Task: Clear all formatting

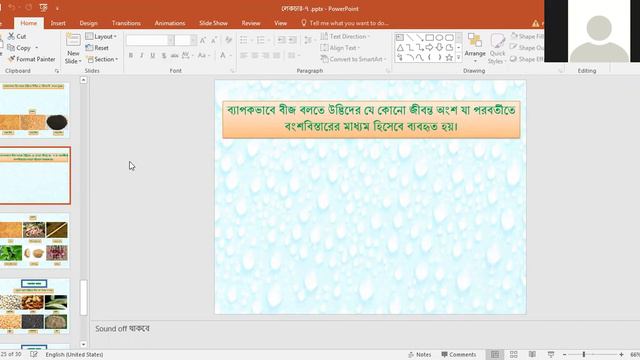Action: tap(228, 40)
